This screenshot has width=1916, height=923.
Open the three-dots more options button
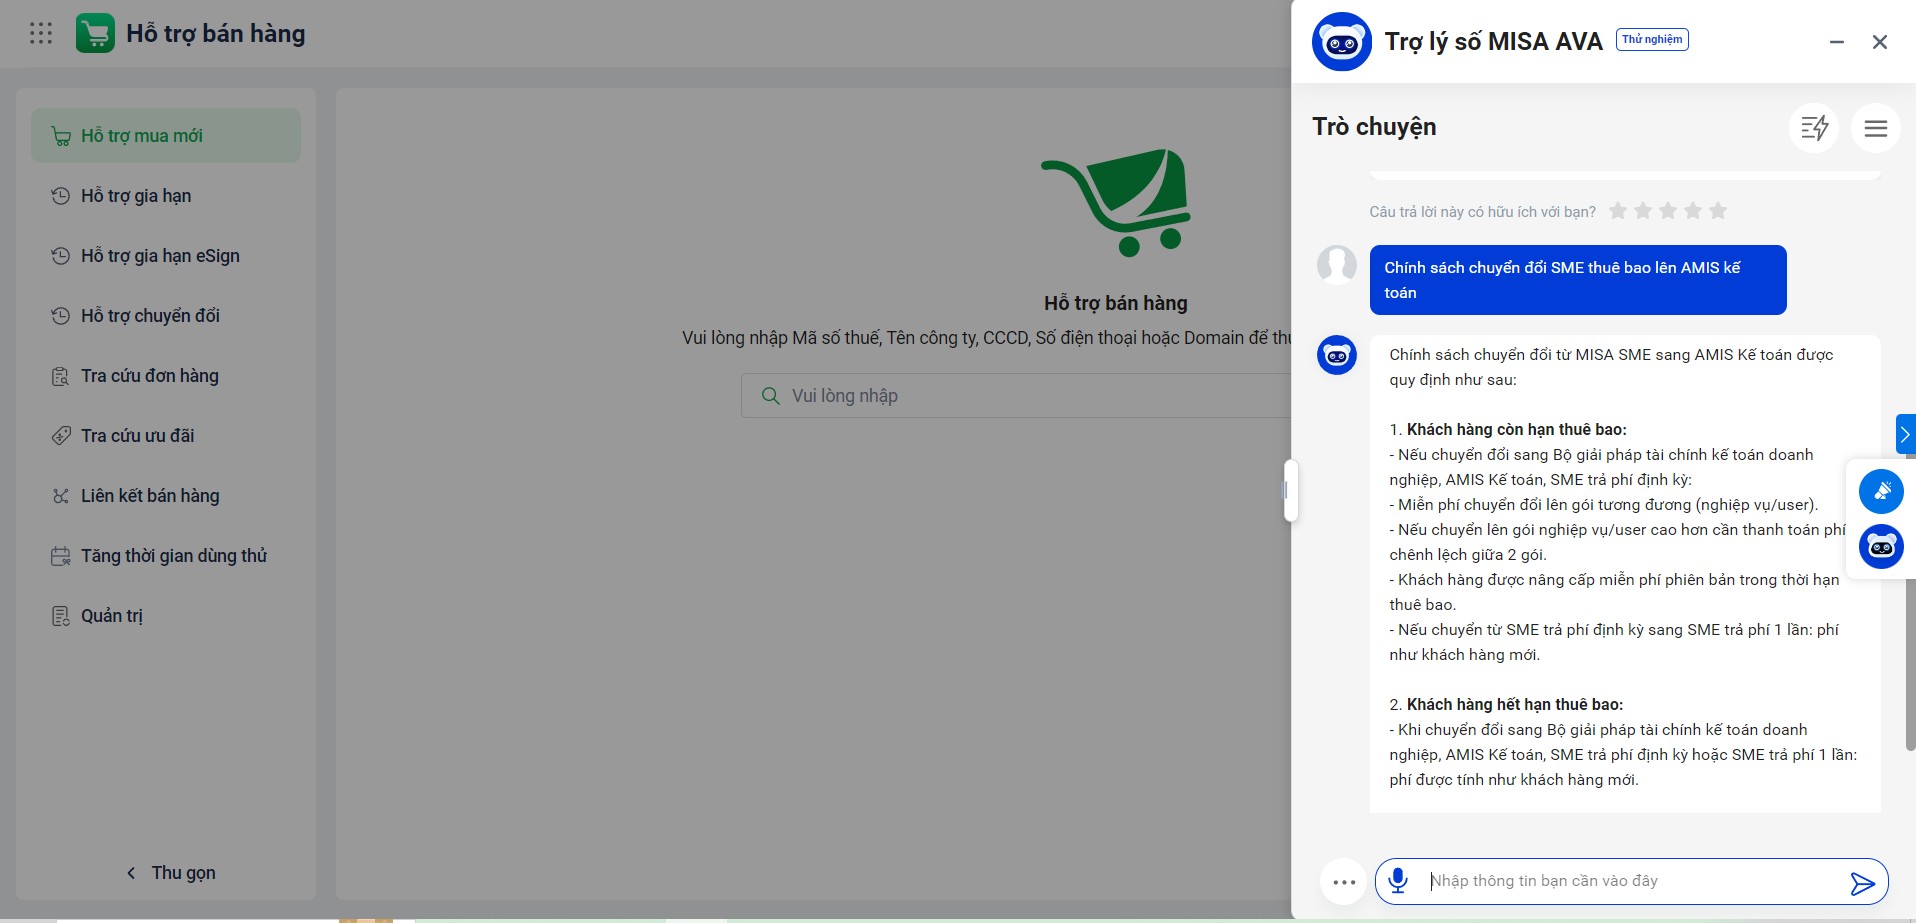1344,882
